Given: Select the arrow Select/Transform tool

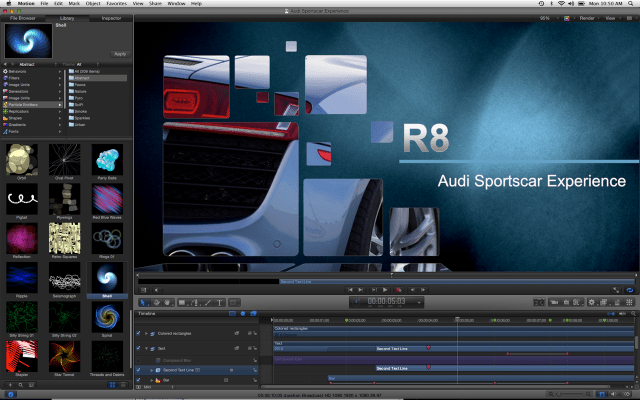Looking at the screenshot, I should click(x=142, y=301).
